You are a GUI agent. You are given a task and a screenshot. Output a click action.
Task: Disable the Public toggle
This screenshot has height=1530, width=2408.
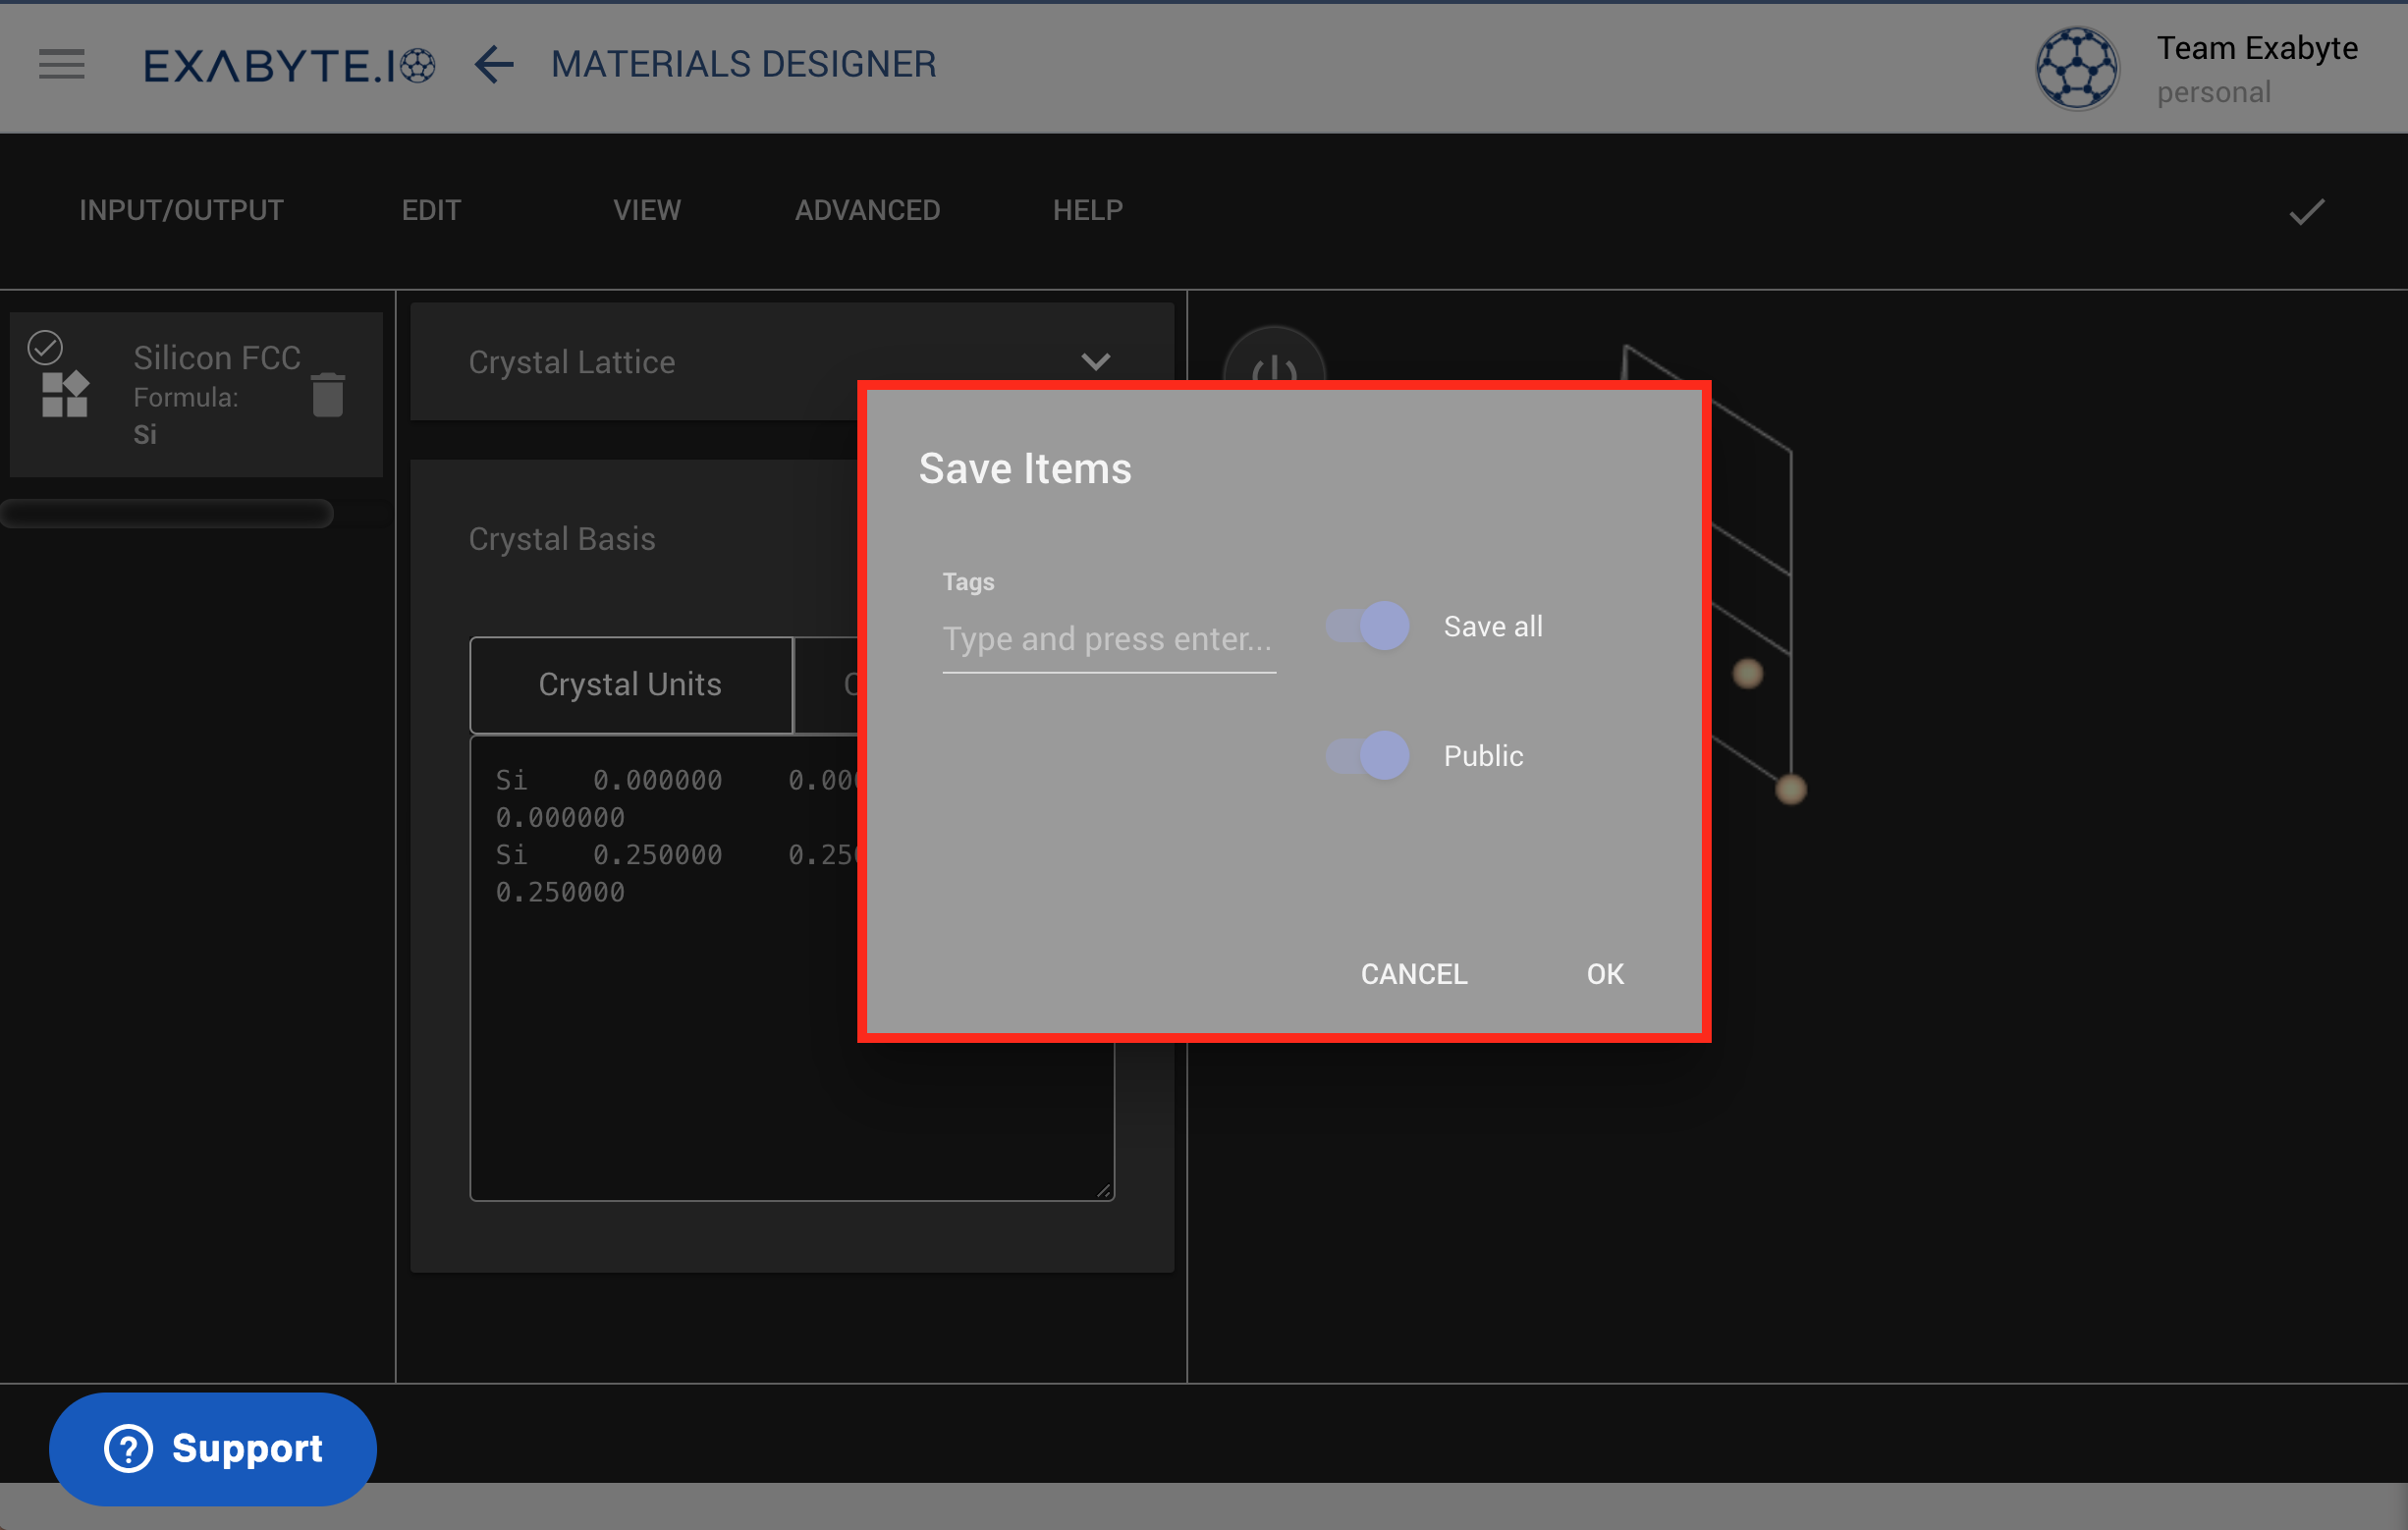(x=1366, y=756)
